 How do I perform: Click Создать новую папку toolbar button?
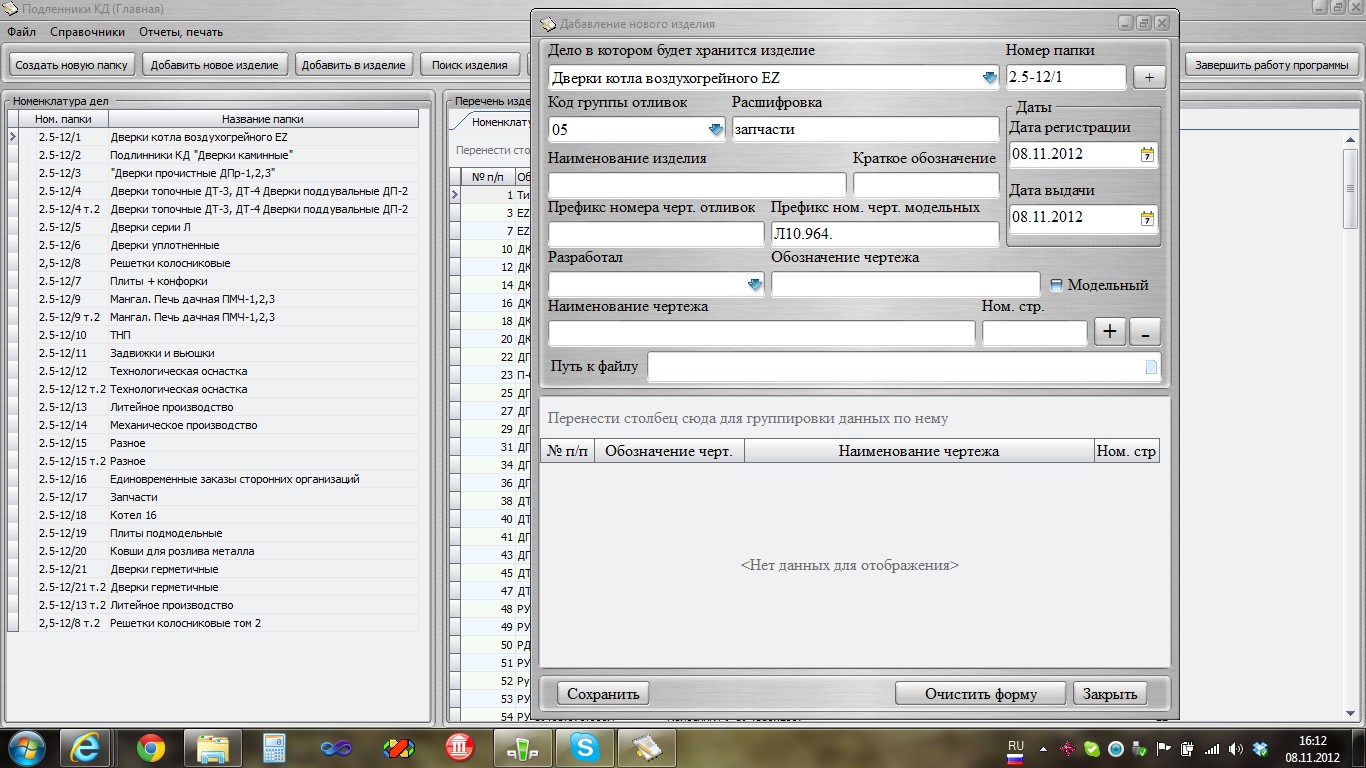(x=72, y=65)
